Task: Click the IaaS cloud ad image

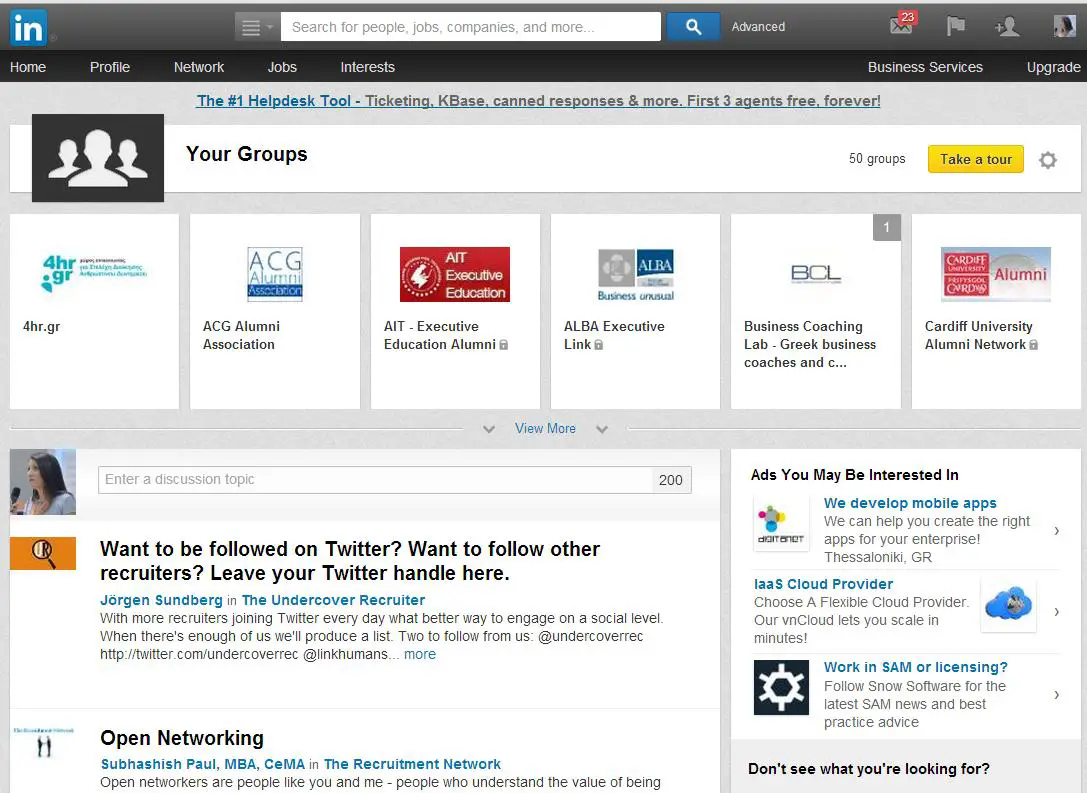Action: (1009, 604)
